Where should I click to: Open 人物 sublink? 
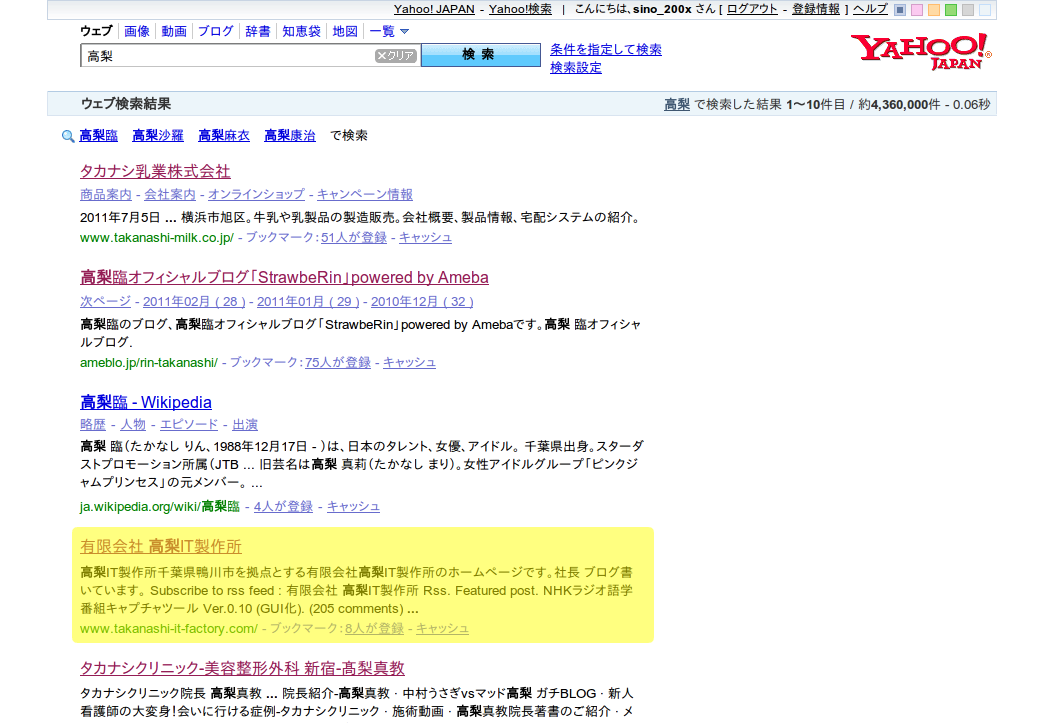[133, 425]
